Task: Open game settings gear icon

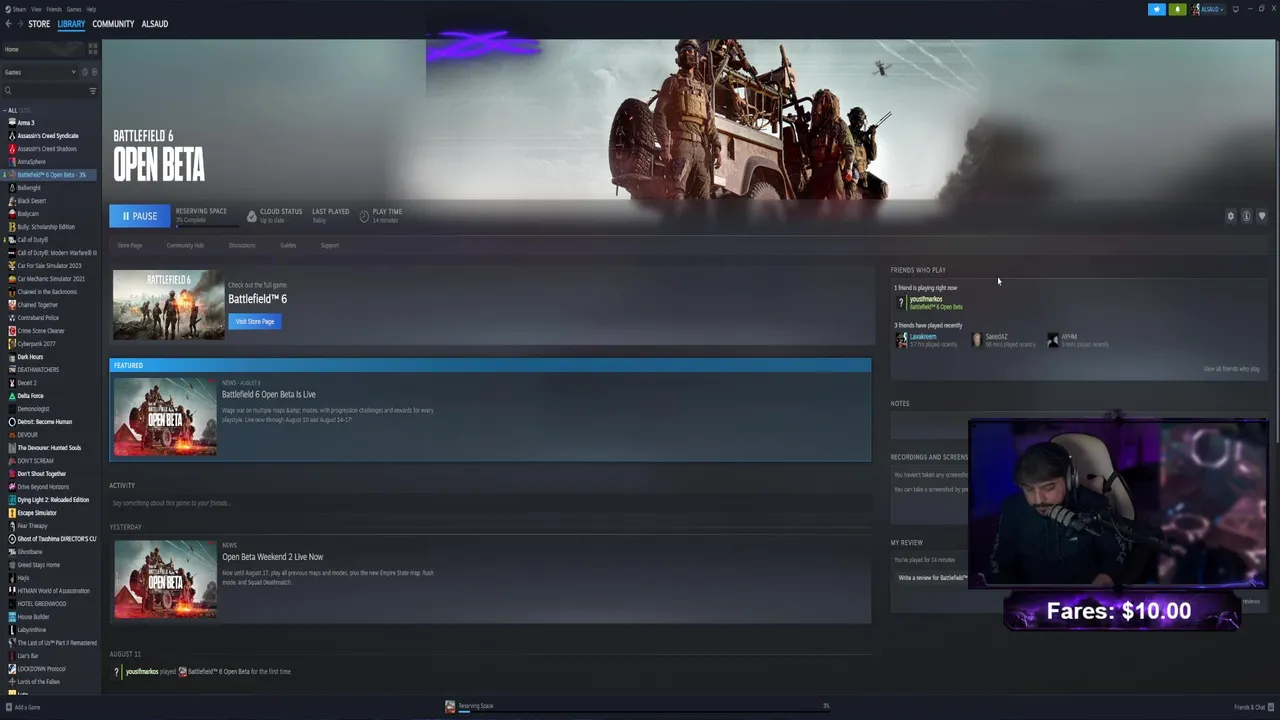Action: click(1231, 216)
